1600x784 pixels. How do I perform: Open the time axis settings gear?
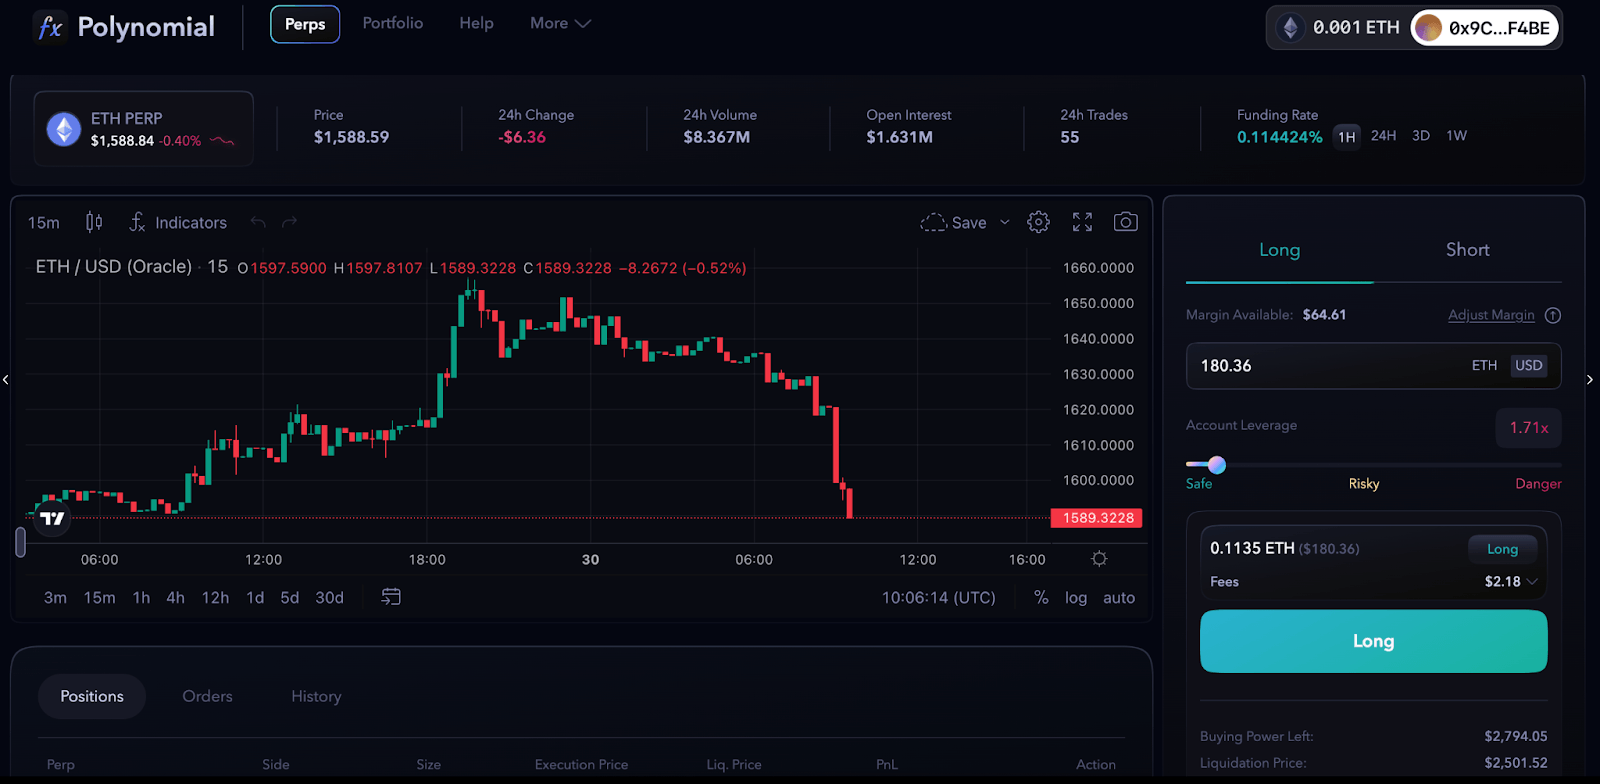[x=1099, y=559]
